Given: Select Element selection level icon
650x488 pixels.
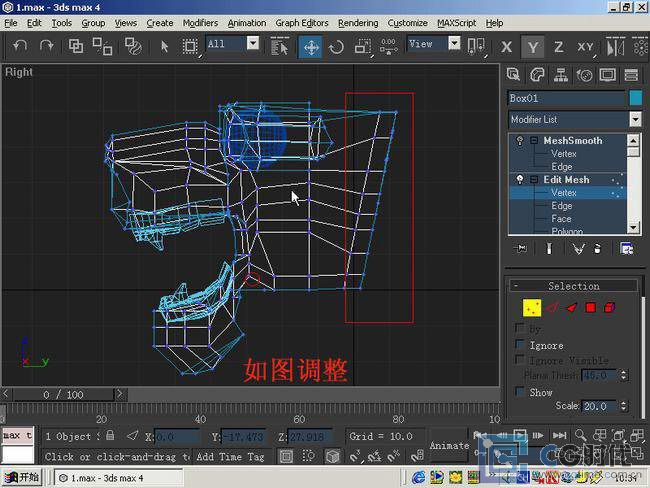Looking at the screenshot, I should pyautogui.click(x=609, y=308).
